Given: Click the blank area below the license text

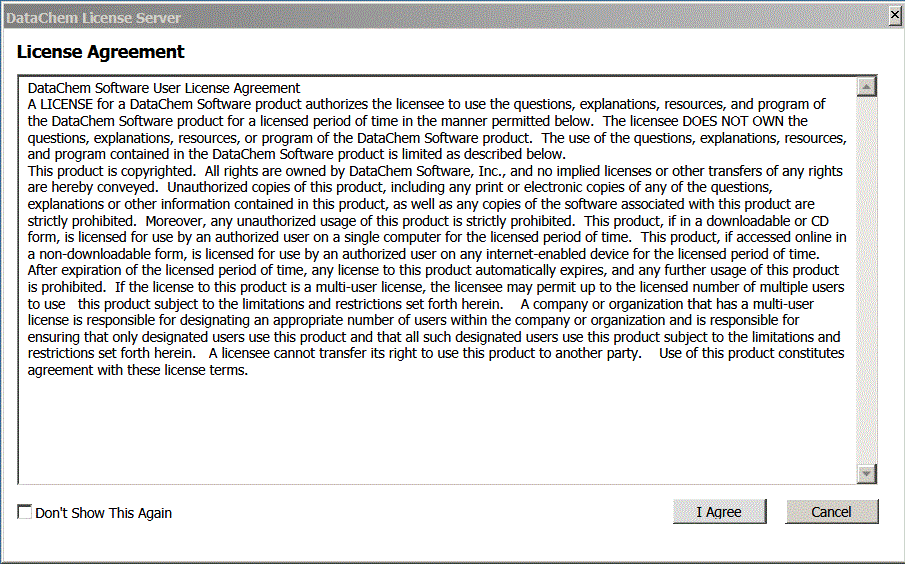Looking at the screenshot, I should [x=436, y=430].
